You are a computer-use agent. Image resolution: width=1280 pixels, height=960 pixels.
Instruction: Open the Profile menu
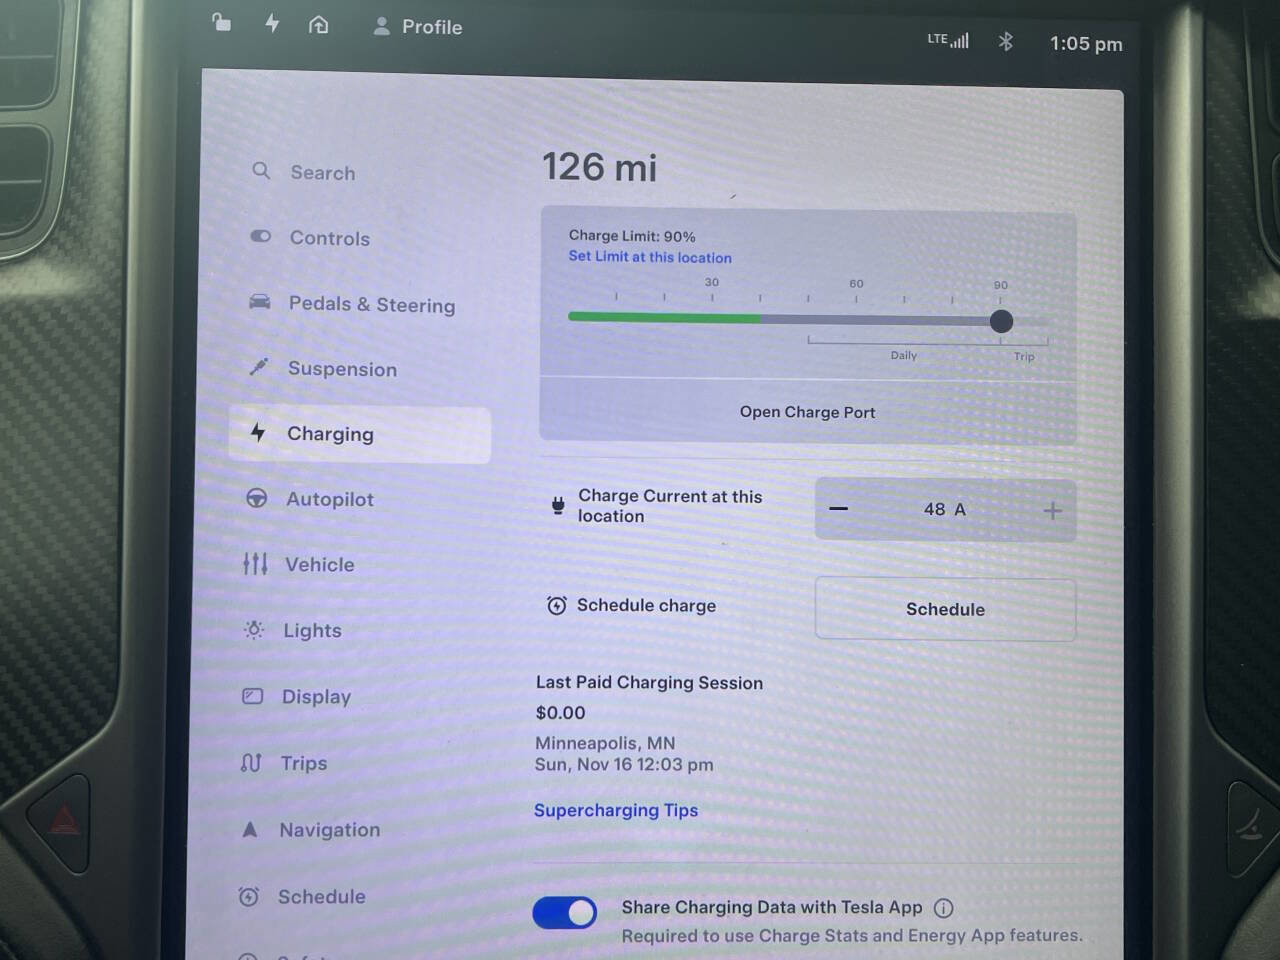417,27
